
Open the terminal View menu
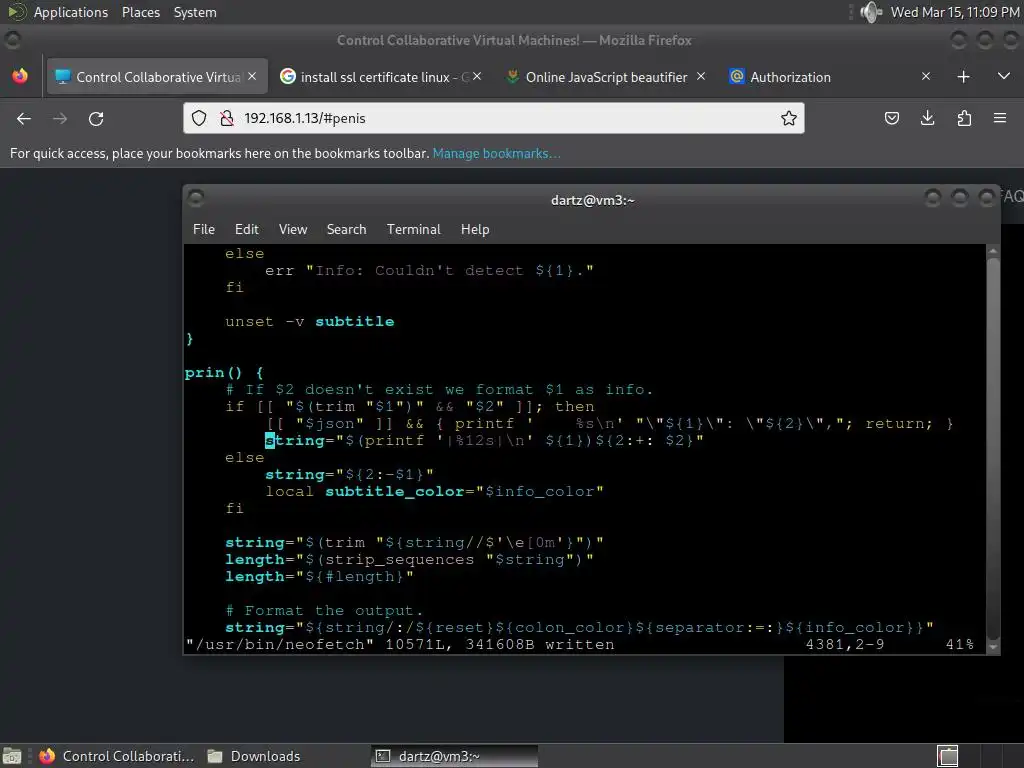click(293, 229)
